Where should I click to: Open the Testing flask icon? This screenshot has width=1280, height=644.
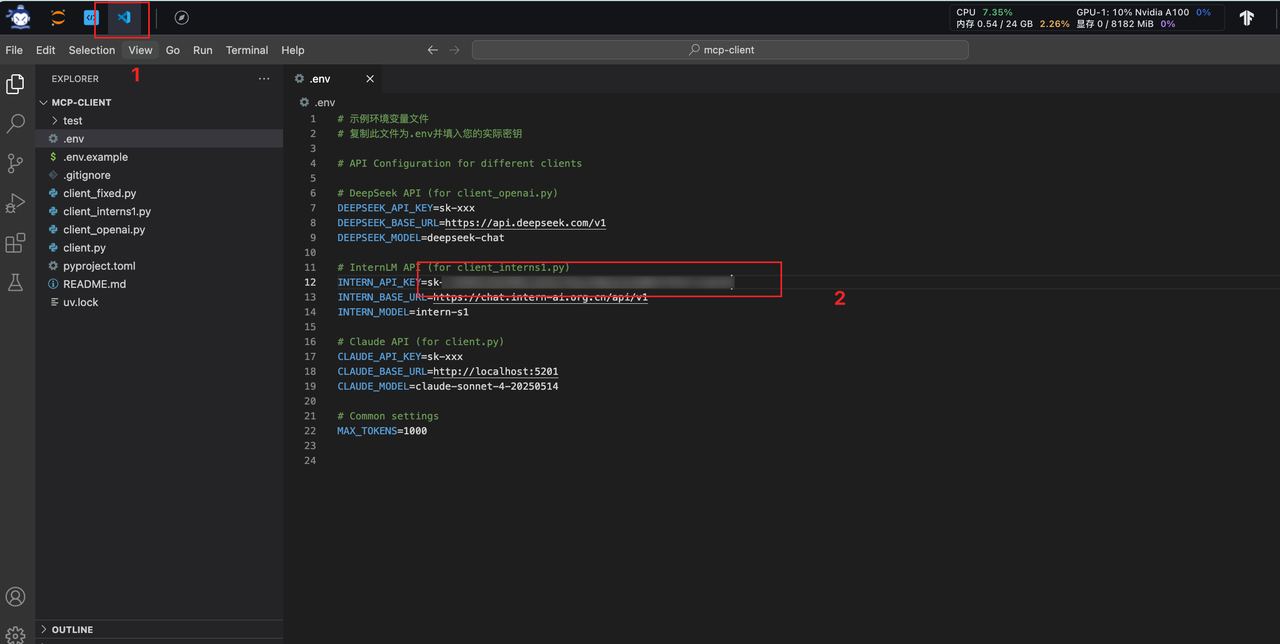click(x=15, y=284)
